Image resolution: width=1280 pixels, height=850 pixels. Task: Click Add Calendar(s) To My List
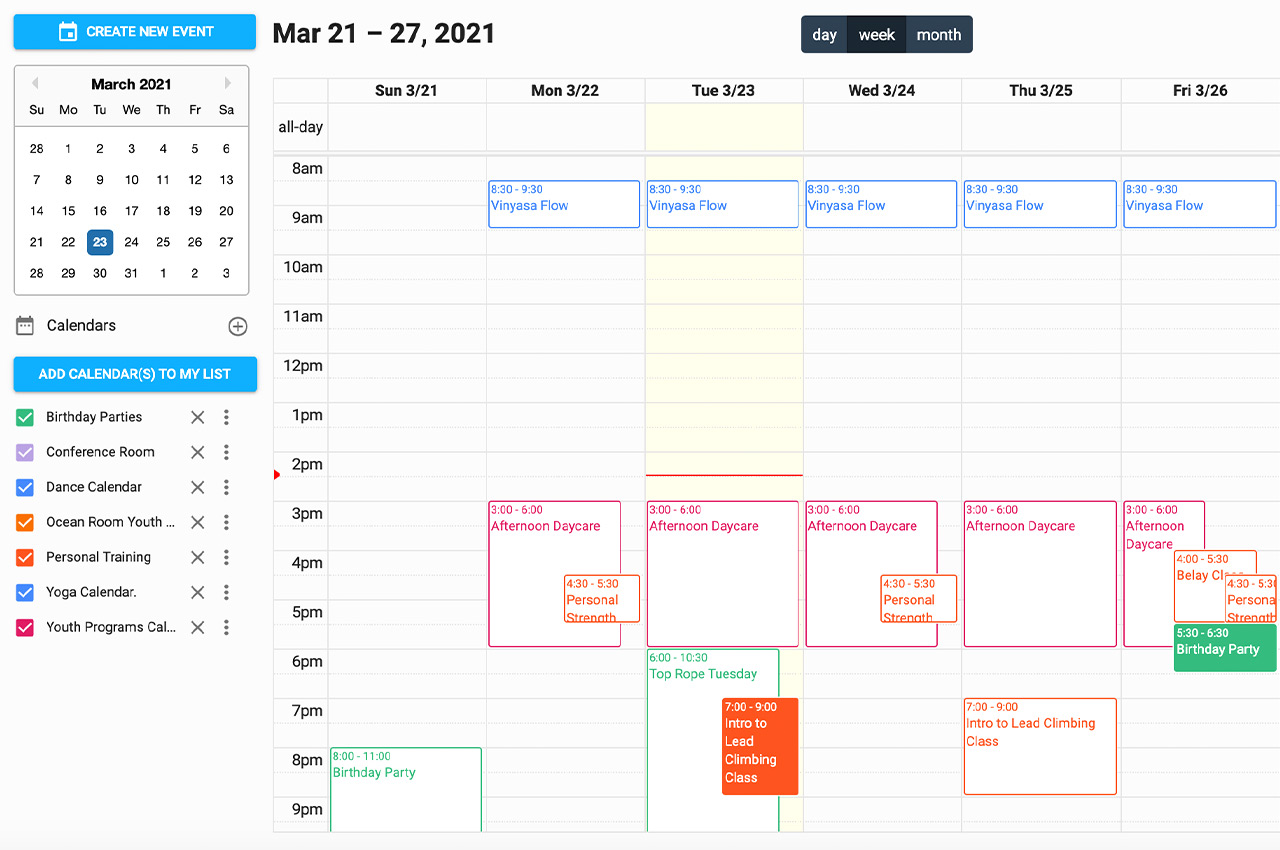(134, 374)
